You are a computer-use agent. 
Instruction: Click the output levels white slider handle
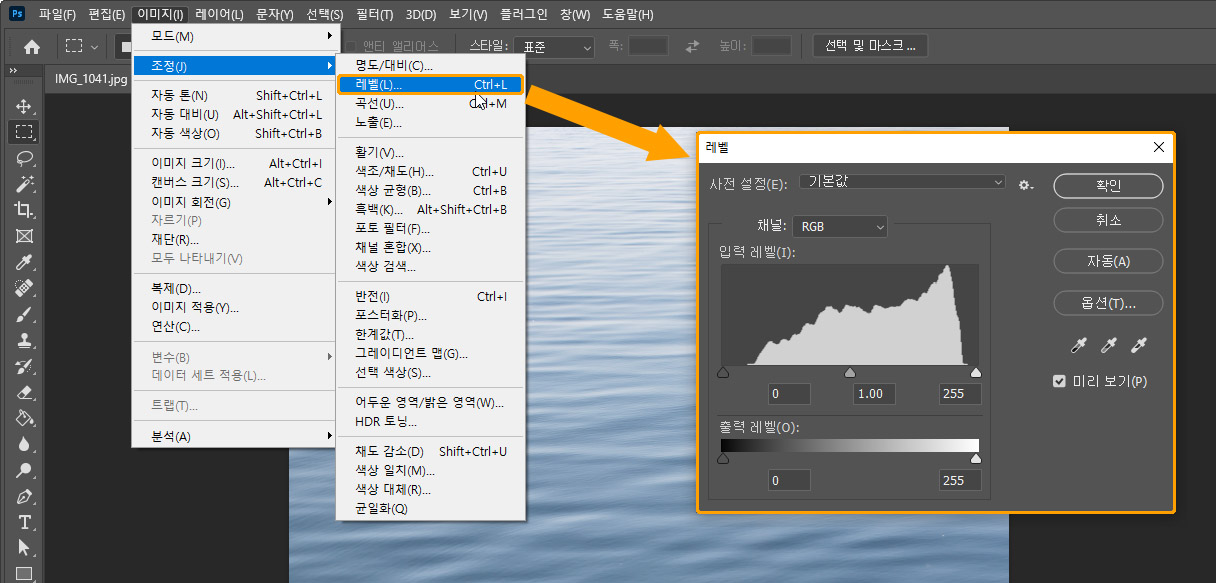click(976, 458)
